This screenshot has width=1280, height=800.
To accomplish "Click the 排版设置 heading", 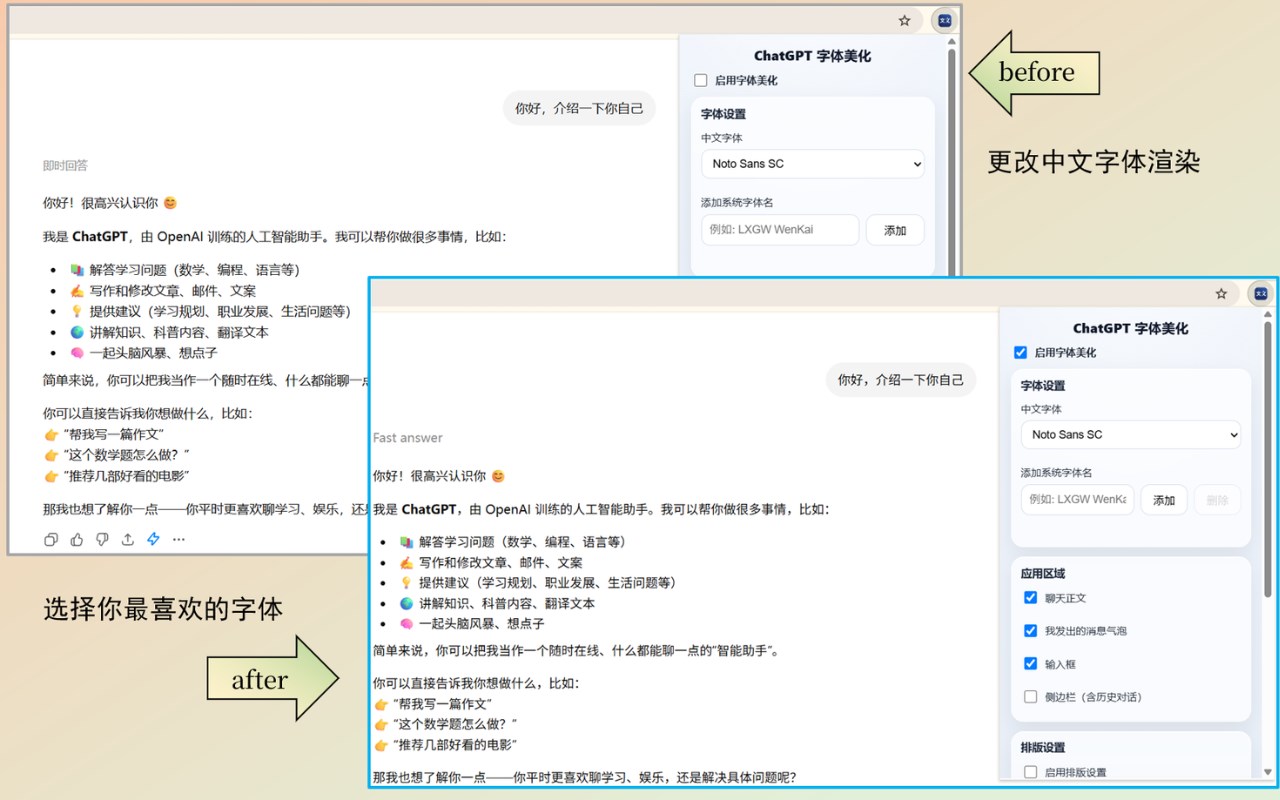I will click(1042, 747).
